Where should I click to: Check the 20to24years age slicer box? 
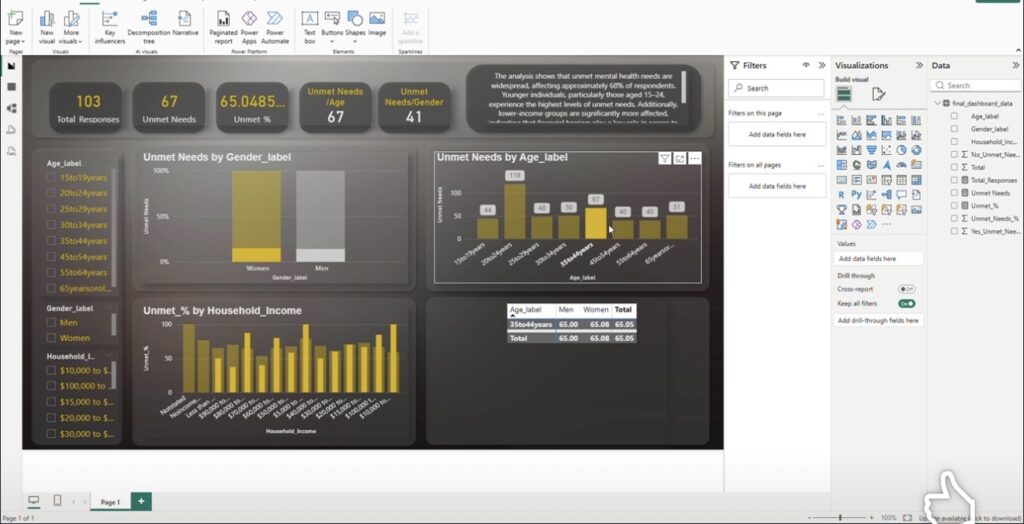51,193
